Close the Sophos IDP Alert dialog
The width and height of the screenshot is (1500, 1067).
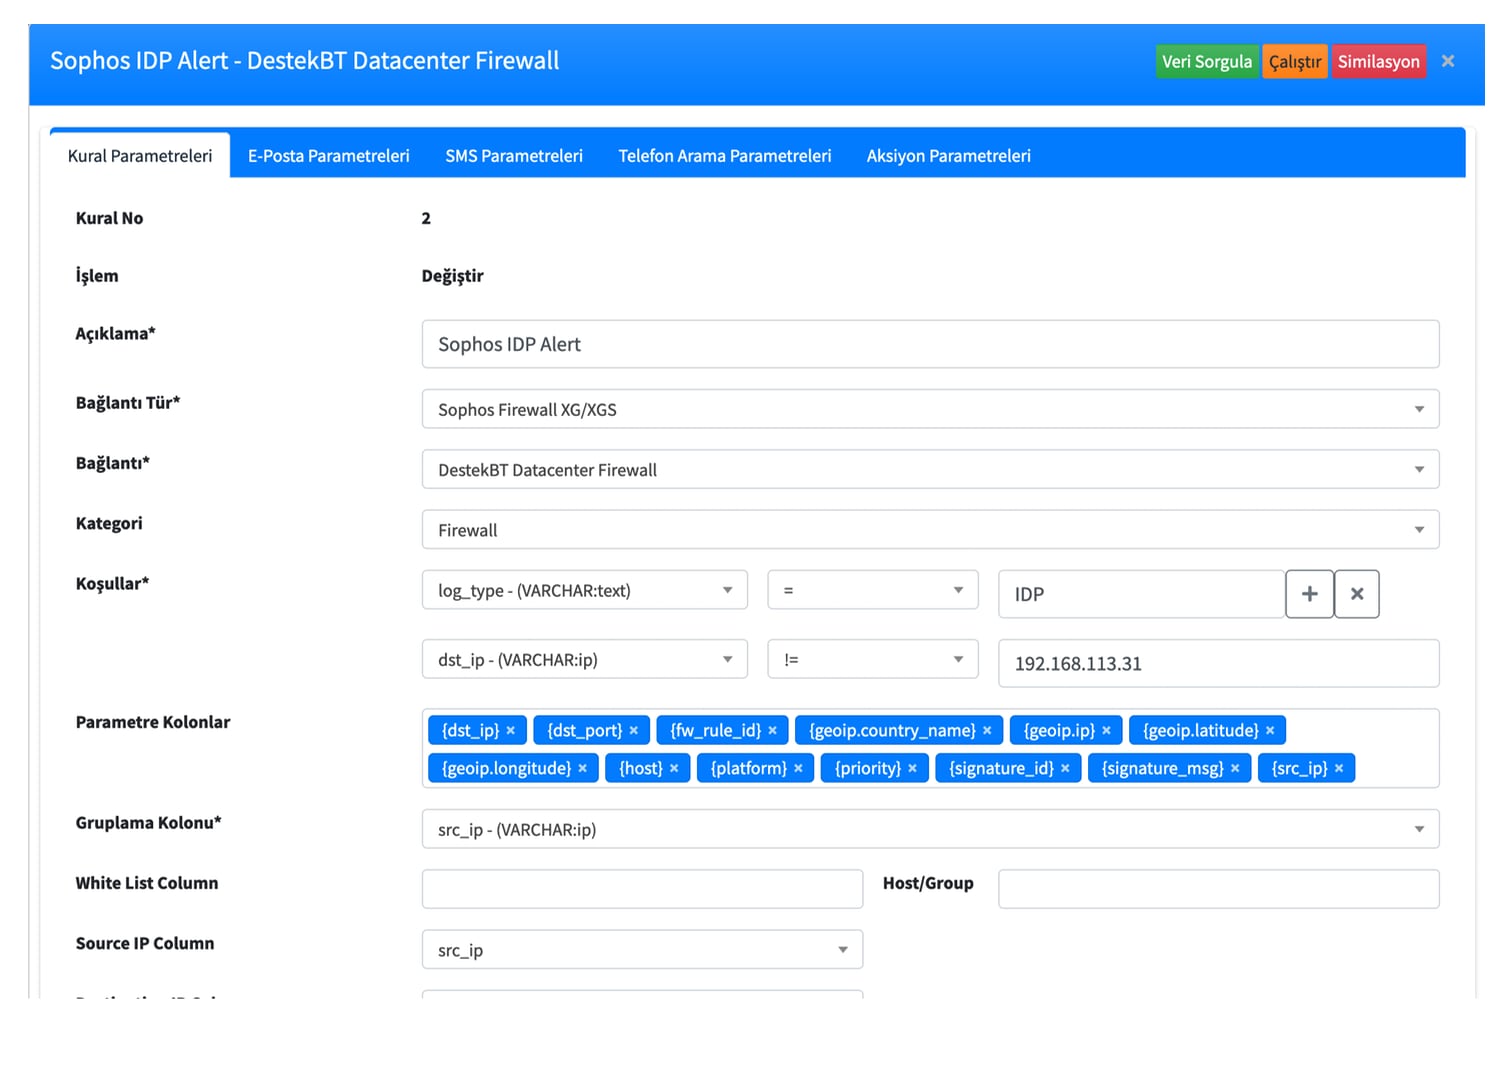[x=1447, y=61]
